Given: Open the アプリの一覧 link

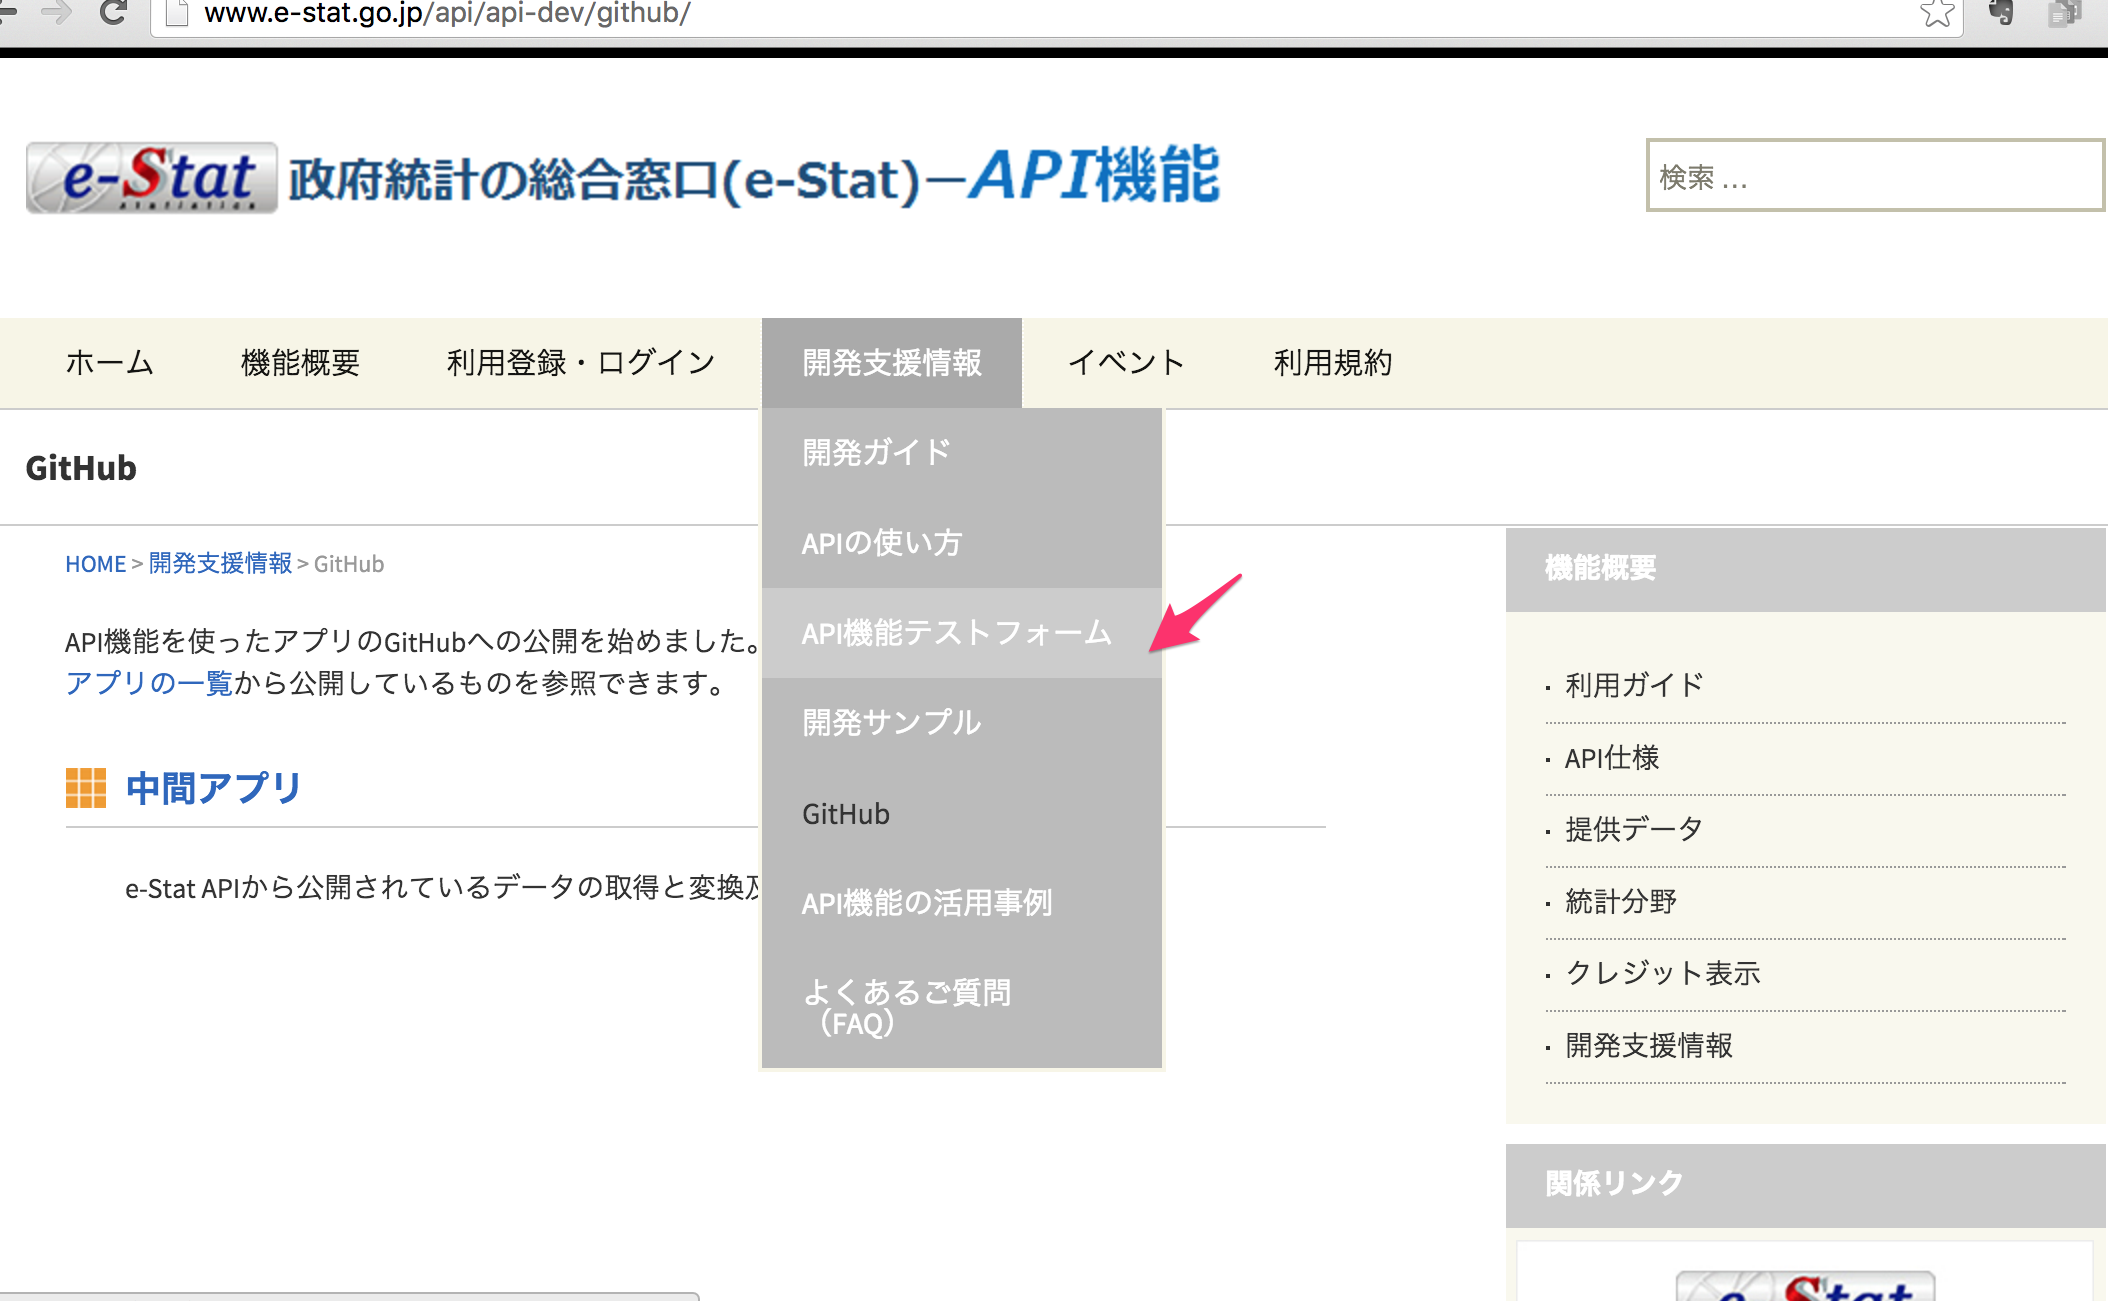Looking at the screenshot, I should point(148,684).
